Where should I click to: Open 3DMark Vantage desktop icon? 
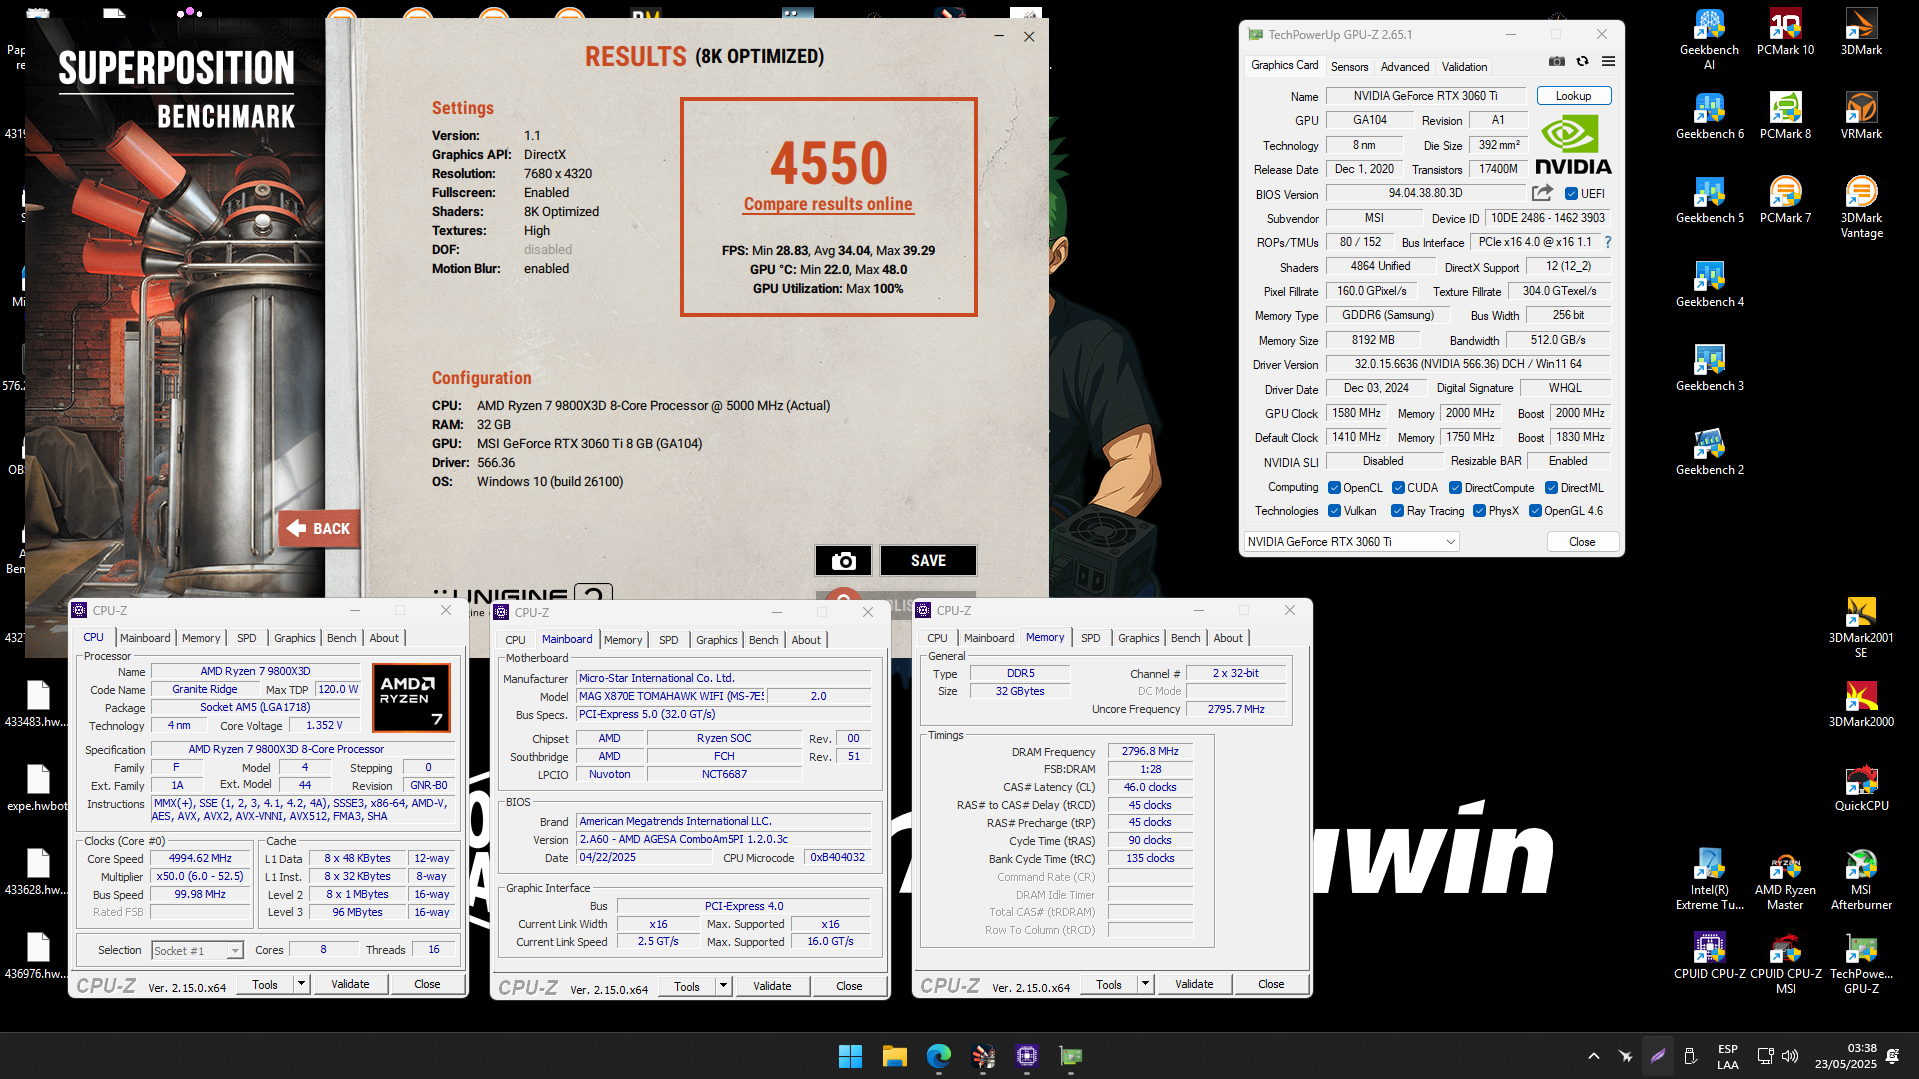1861,207
